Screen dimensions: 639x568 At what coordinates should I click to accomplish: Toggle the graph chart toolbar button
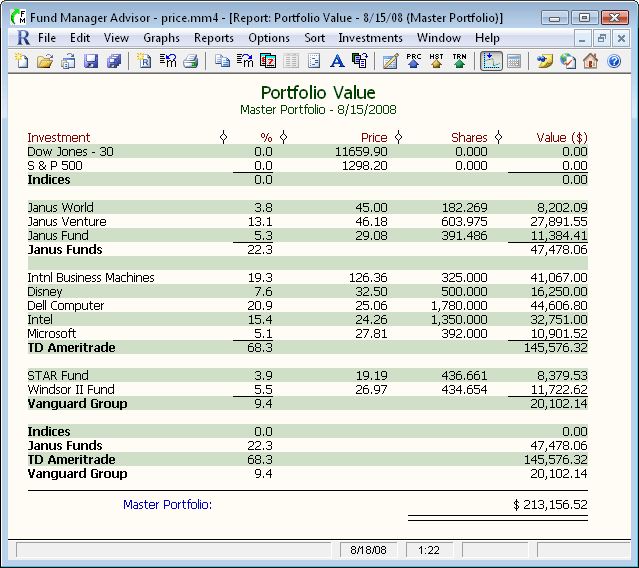(x=491, y=61)
